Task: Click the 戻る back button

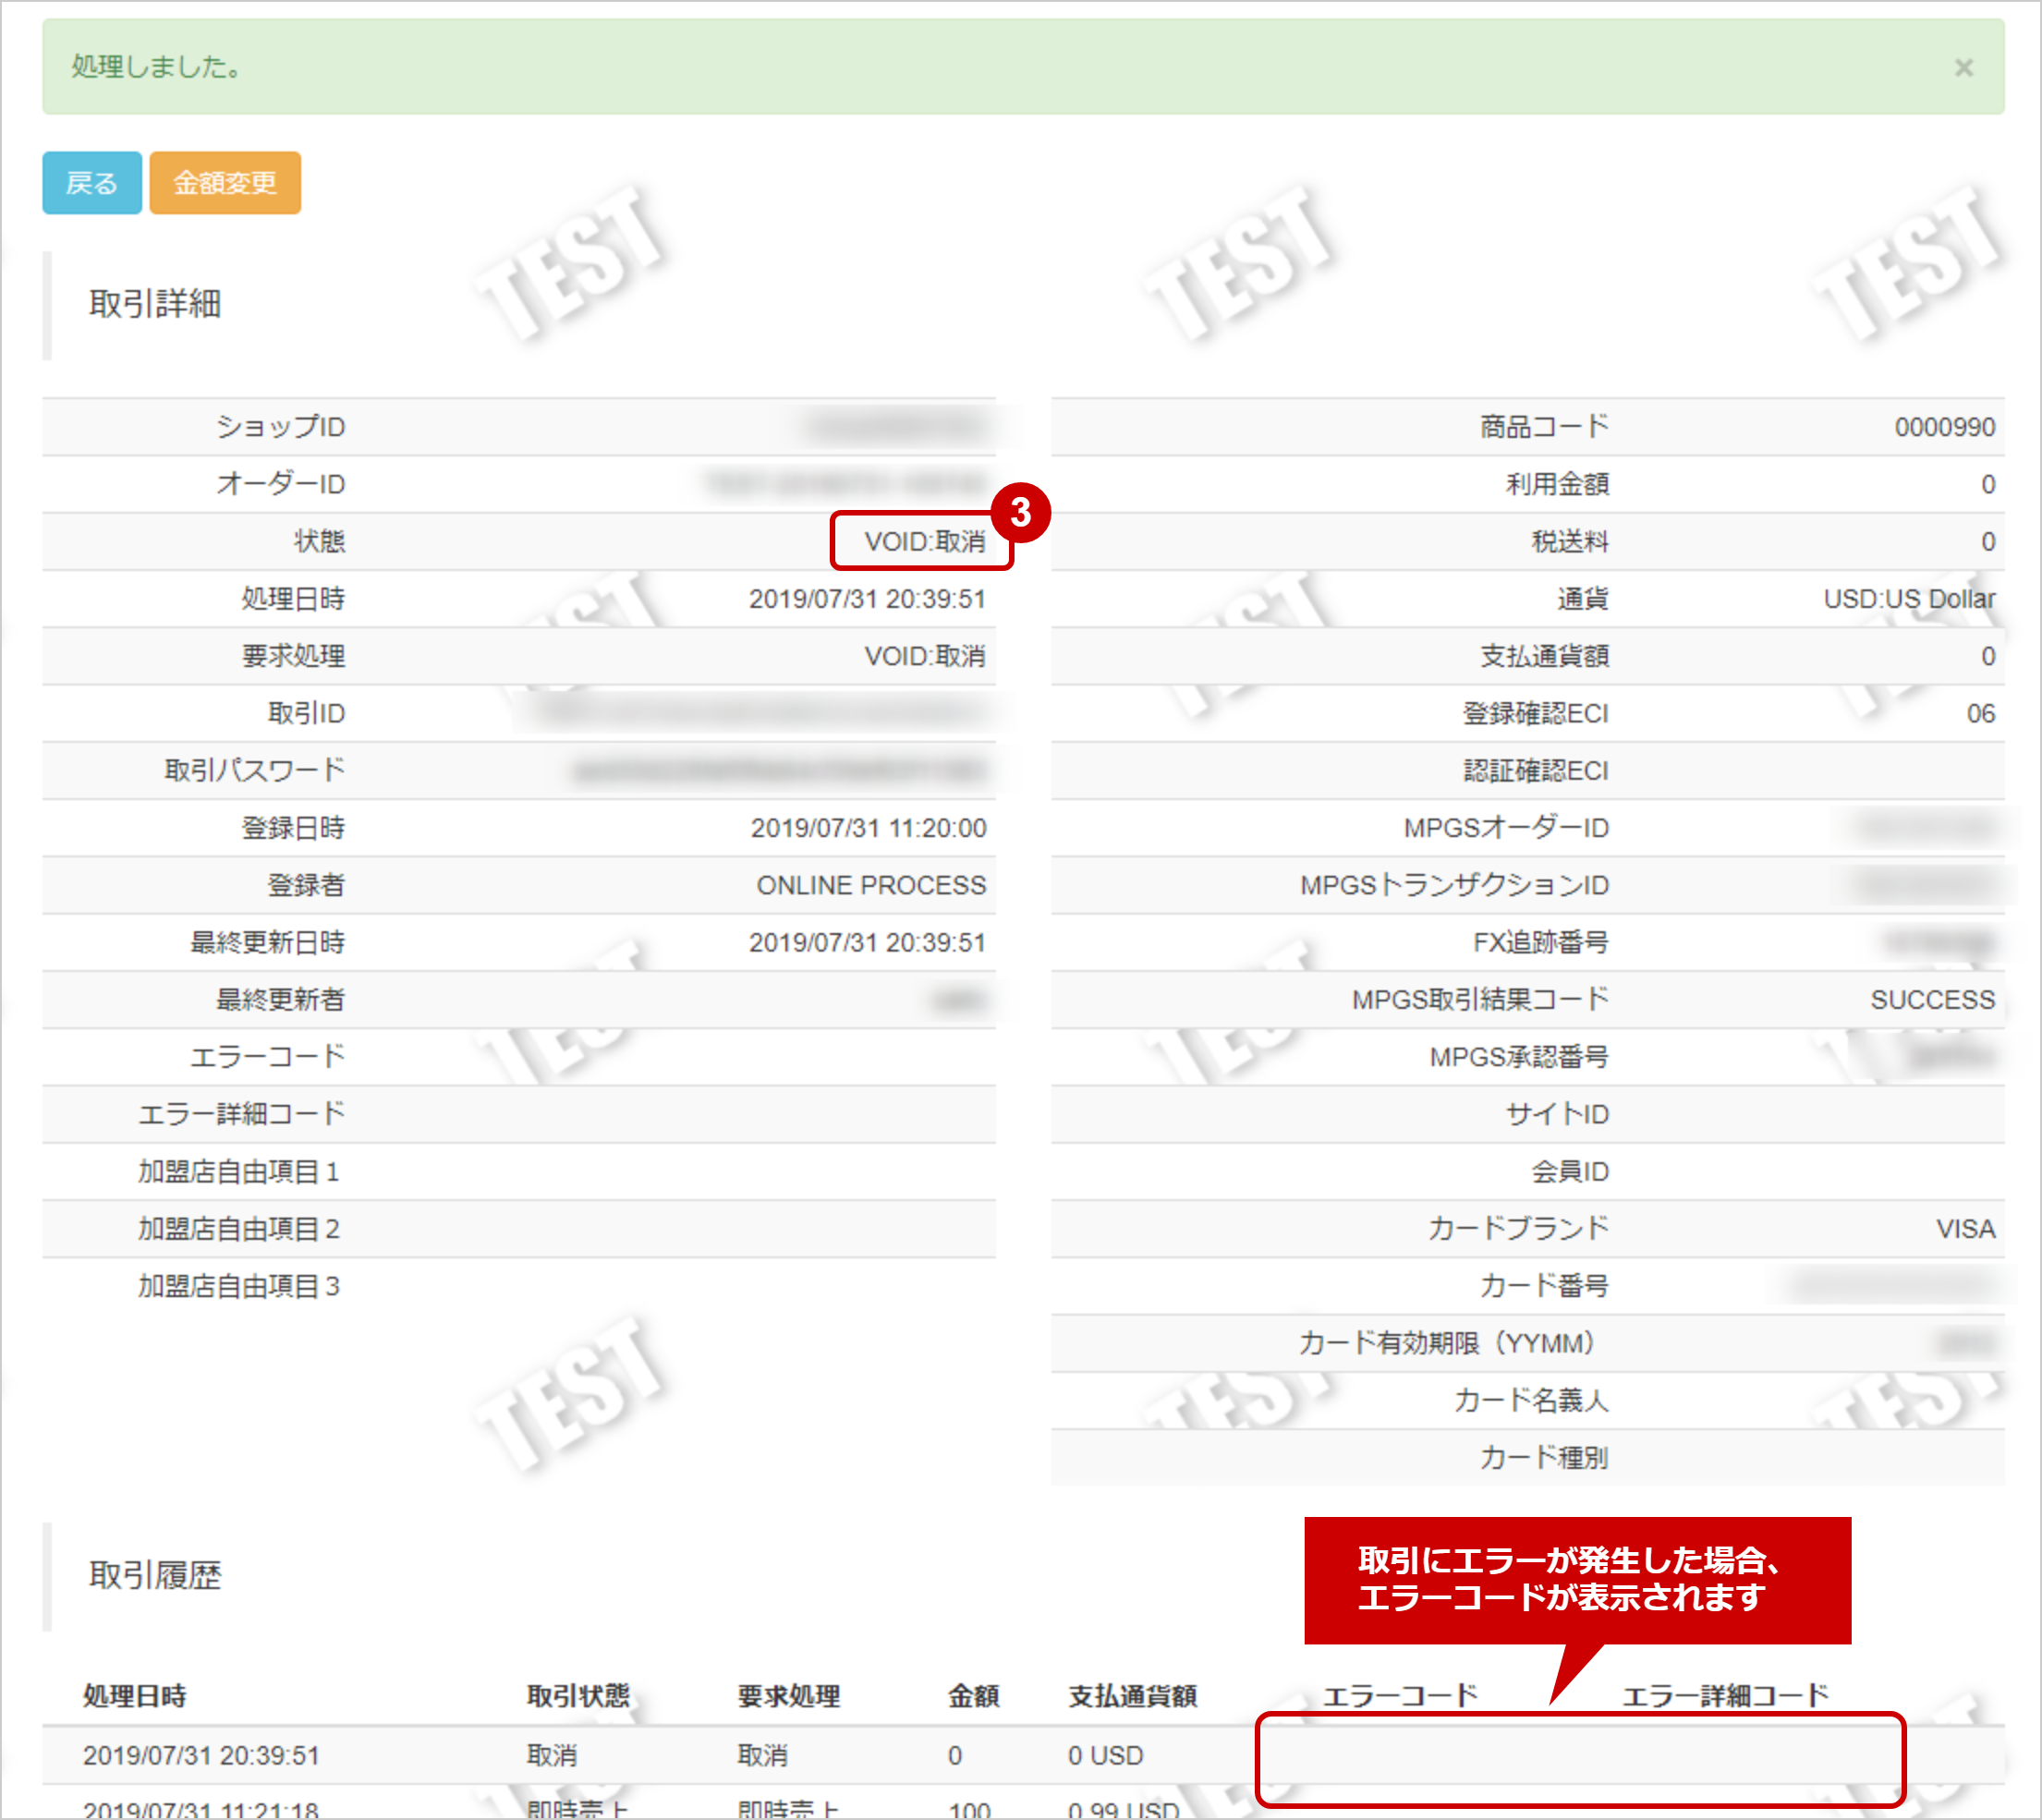Action: coord(91,183)
